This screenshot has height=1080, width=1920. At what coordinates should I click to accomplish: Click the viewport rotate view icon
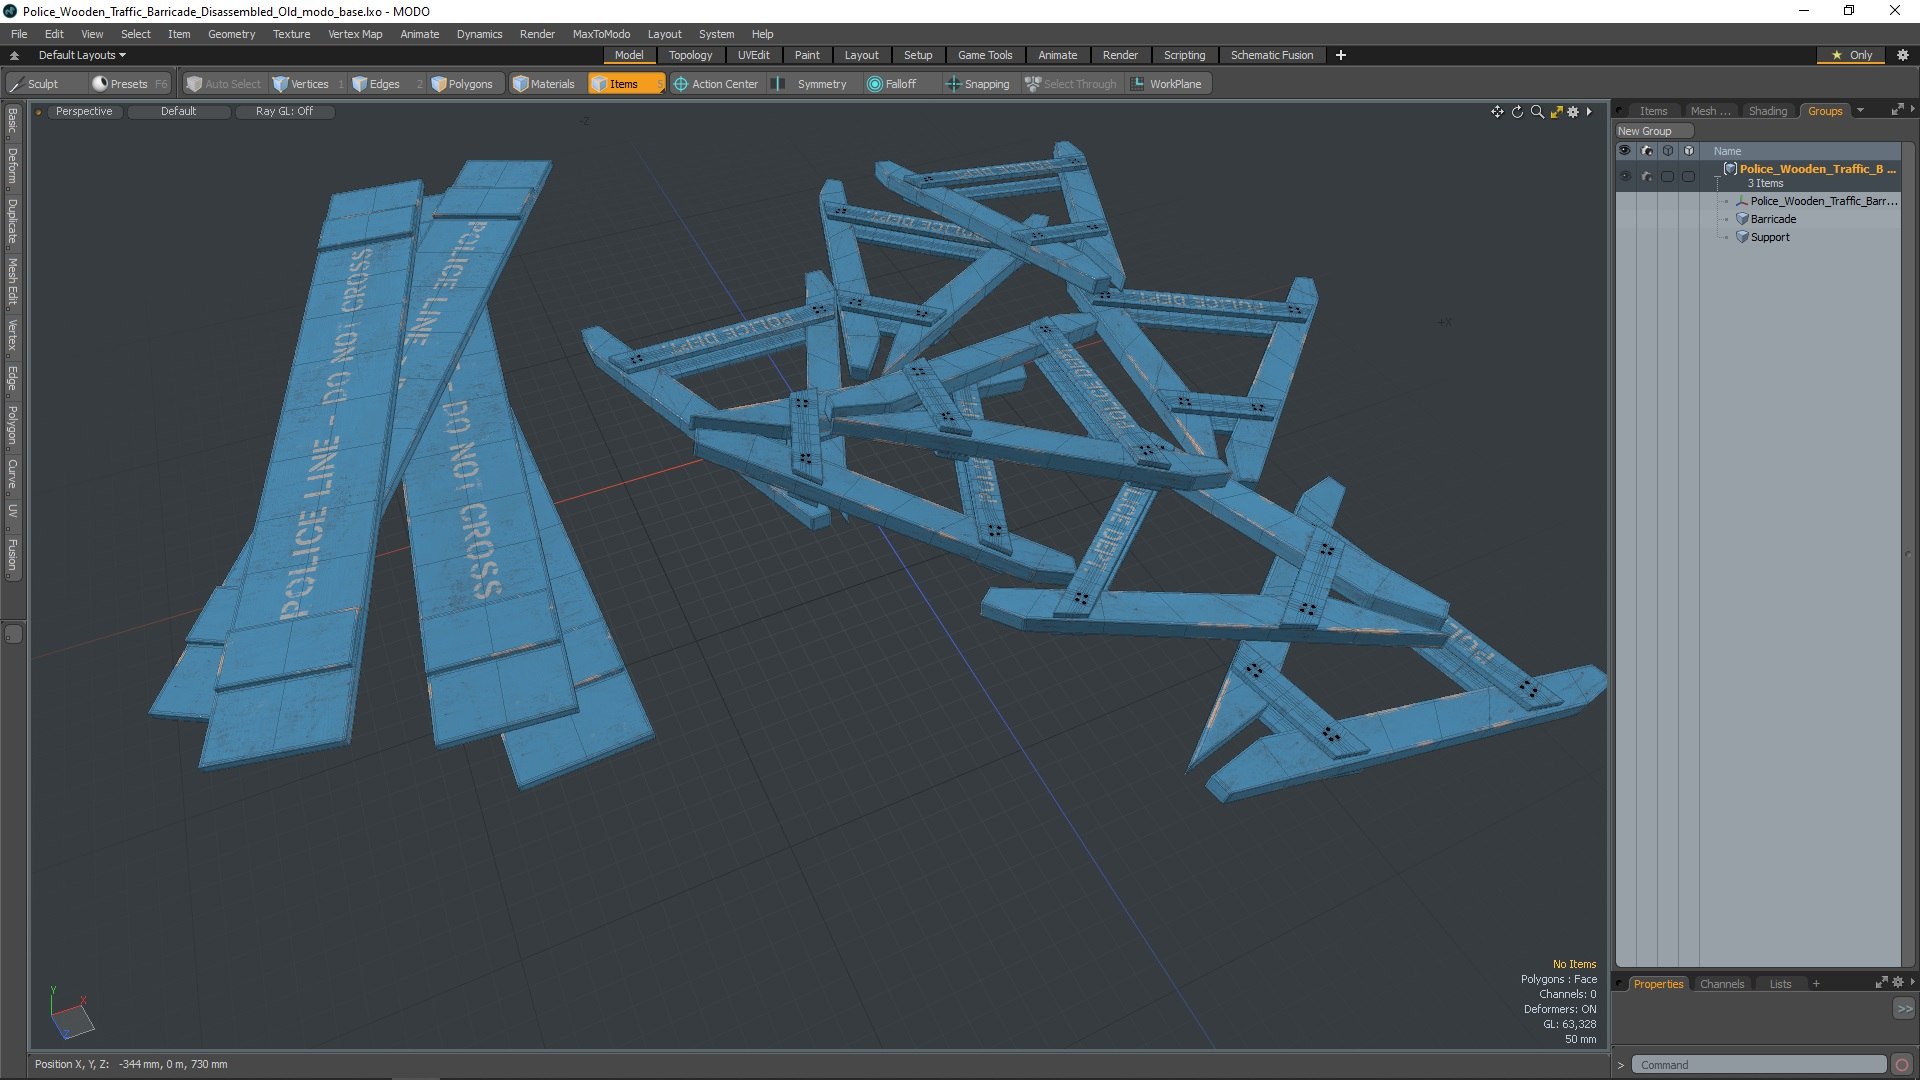click(1517, 112)
